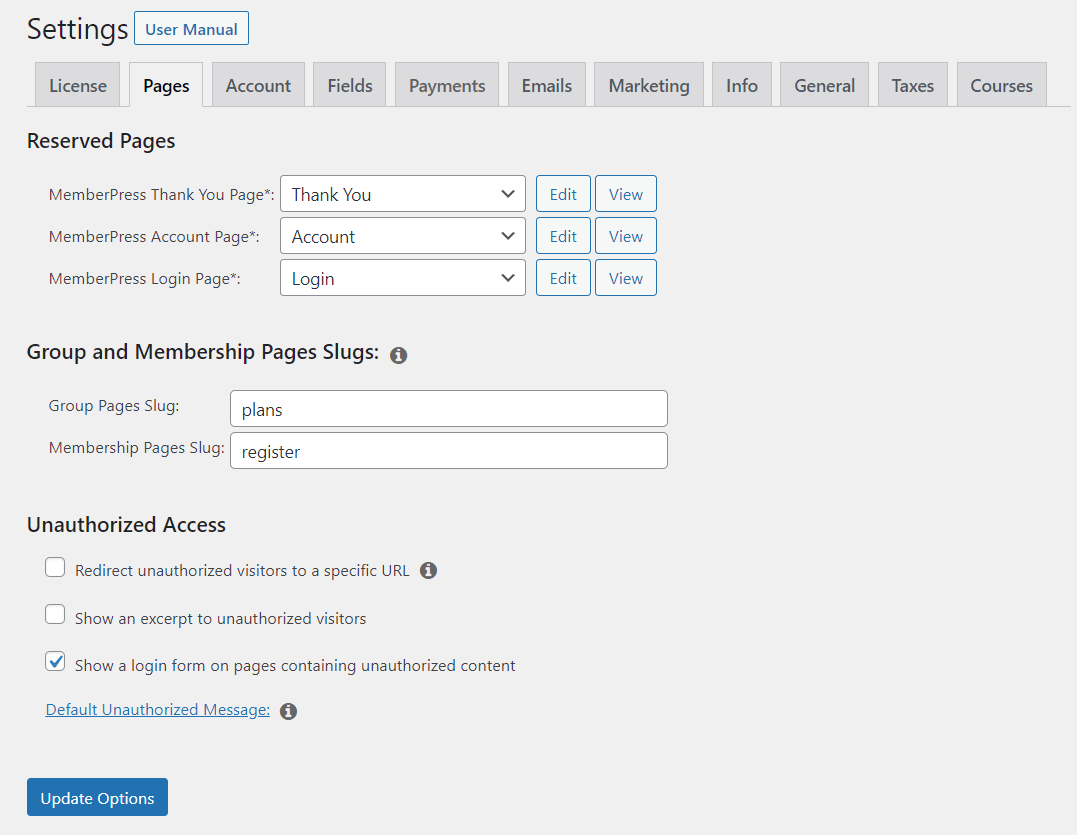Edit the Account page
This screenshot has height=835, width=1077.
click(563, 236)
